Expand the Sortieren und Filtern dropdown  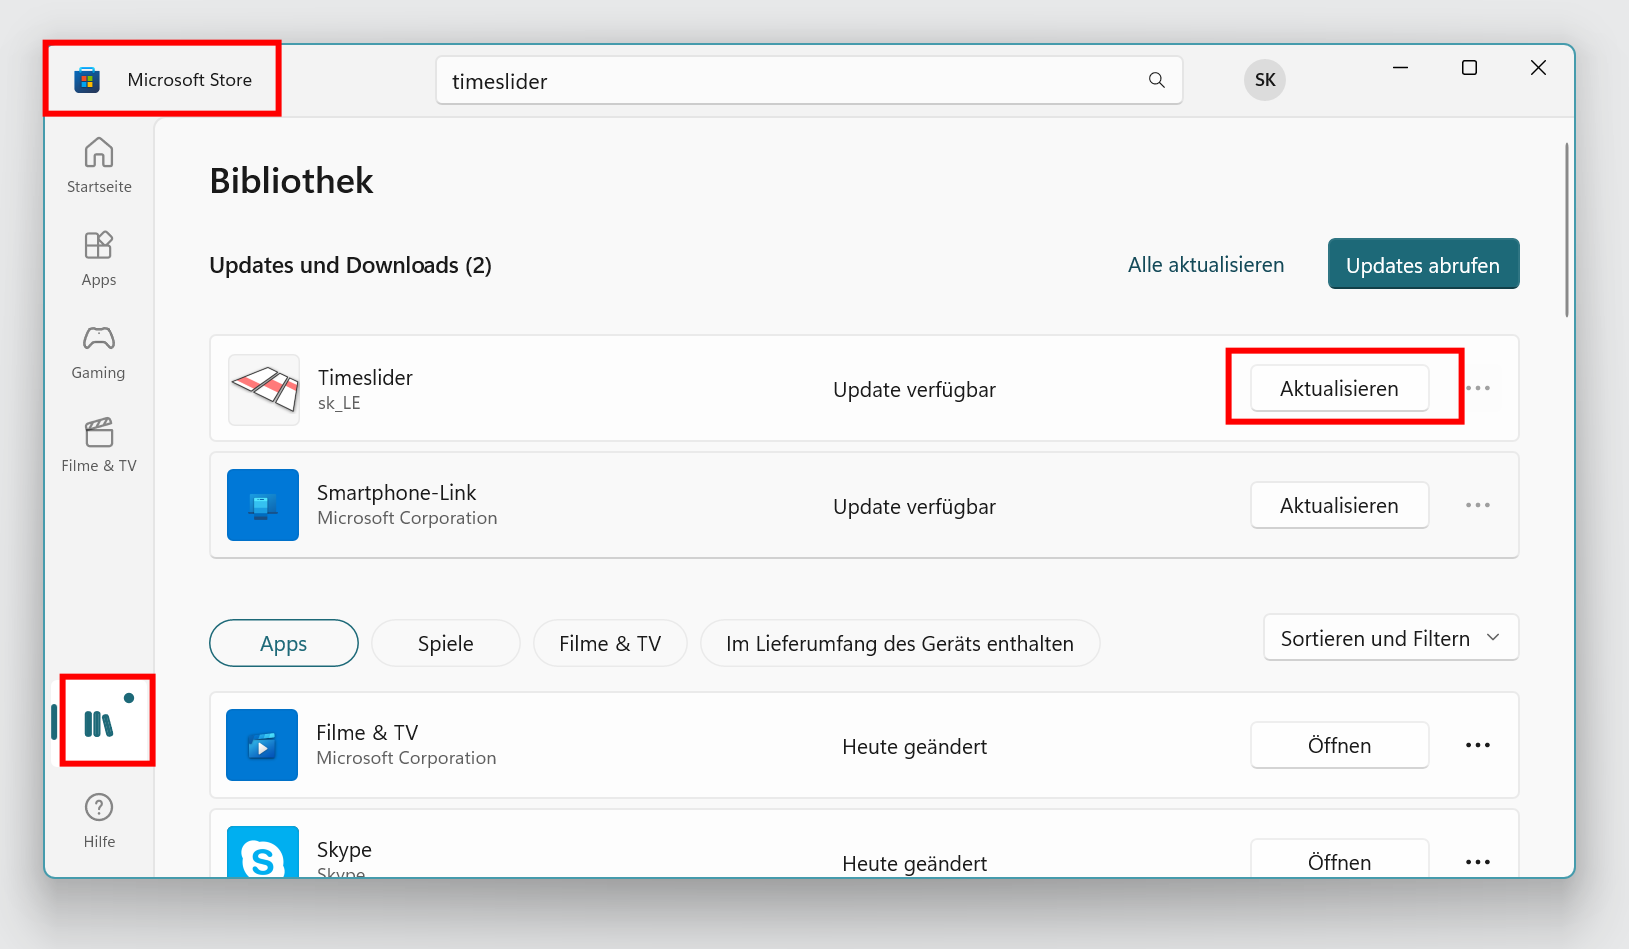click(1390, 638)
